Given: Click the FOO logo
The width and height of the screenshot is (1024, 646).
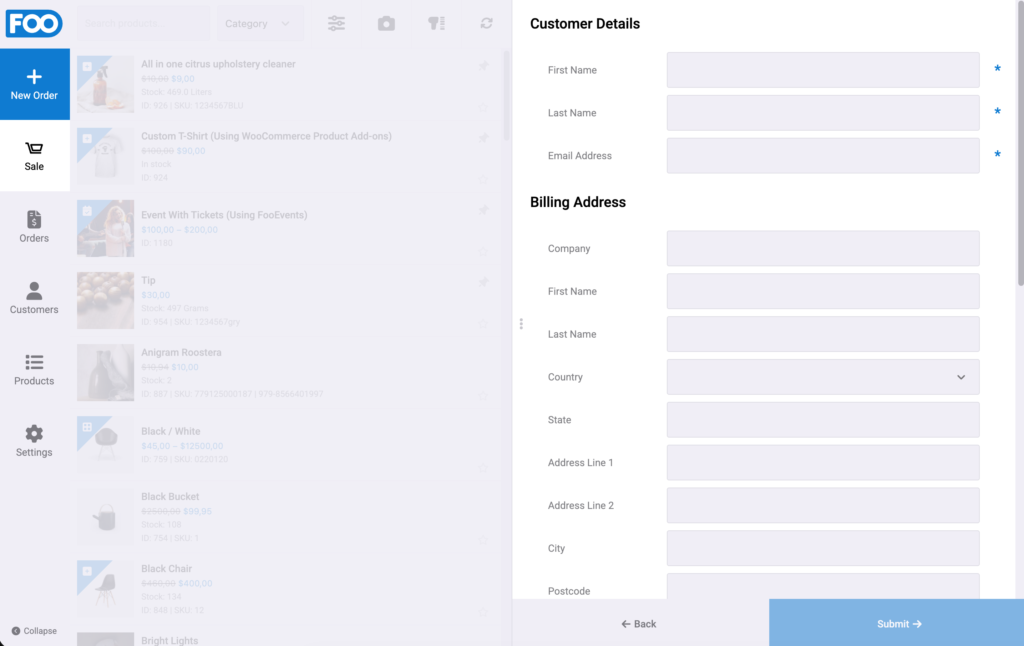Looking at the screenshot, I should (34, 24).
